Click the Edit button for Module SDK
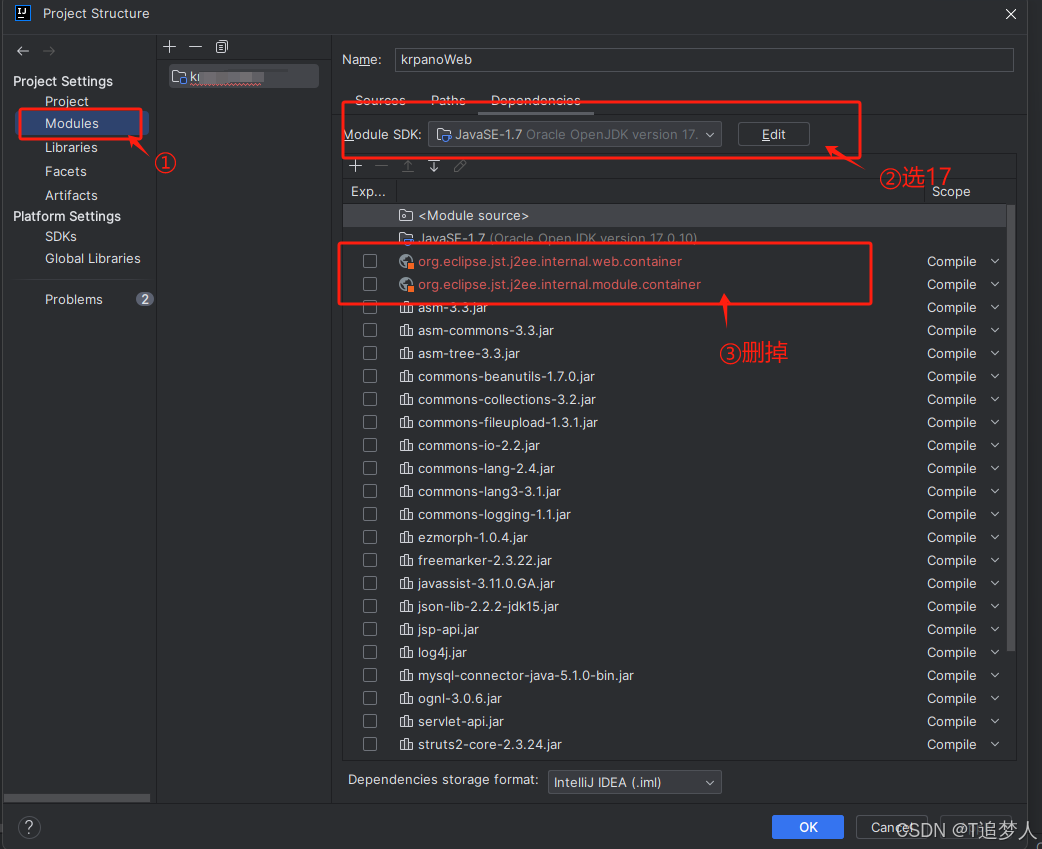The width and height of the screenshot is (1042, 849). tap(774, 134)
